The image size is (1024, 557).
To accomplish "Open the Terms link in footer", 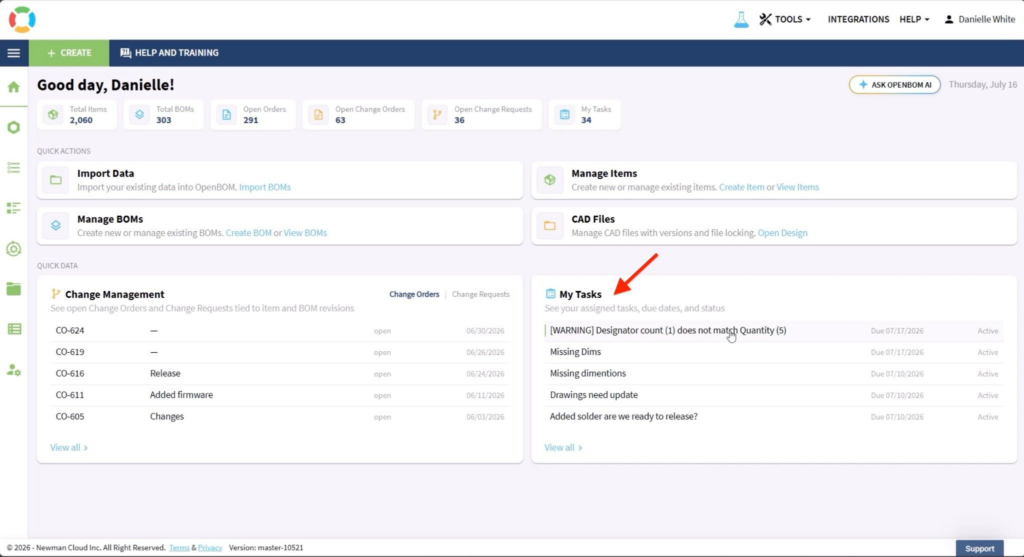I will click(179, 548).
